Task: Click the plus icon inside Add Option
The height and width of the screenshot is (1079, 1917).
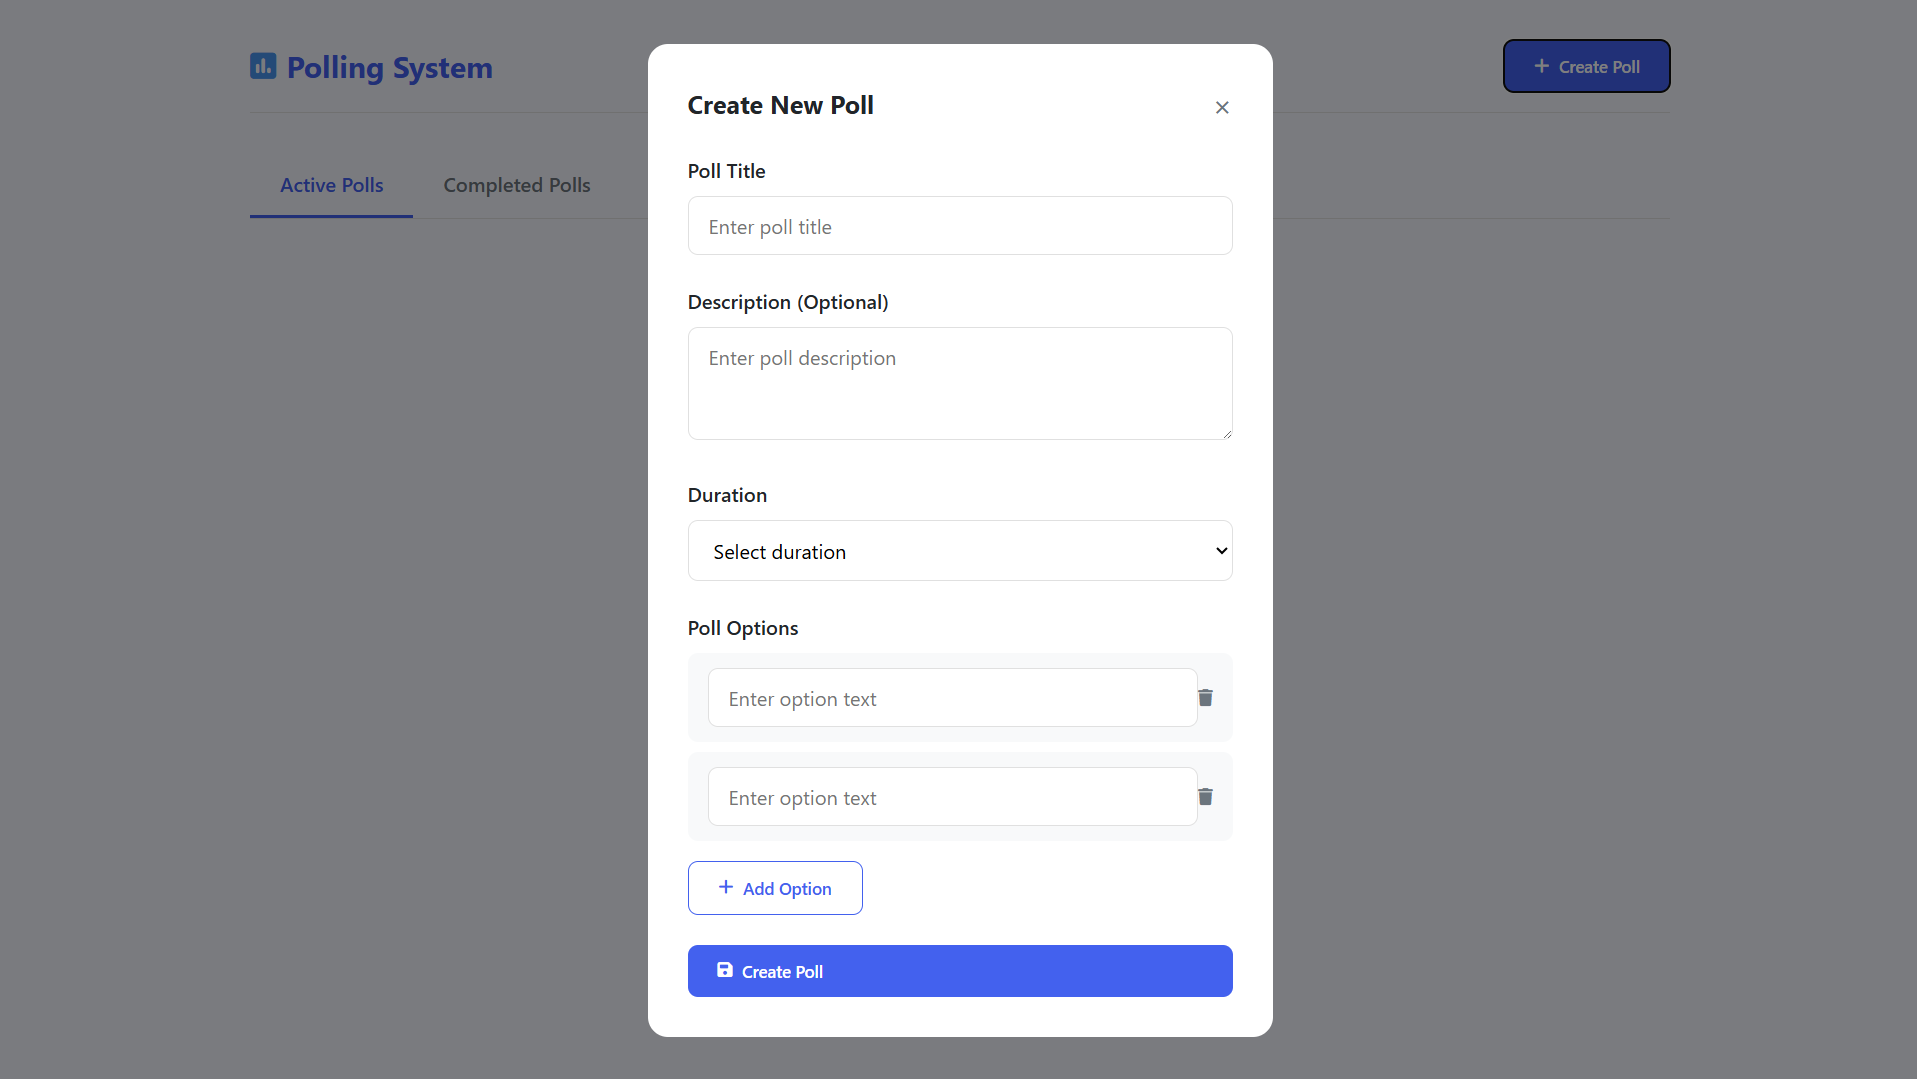Action: [726, 887]
